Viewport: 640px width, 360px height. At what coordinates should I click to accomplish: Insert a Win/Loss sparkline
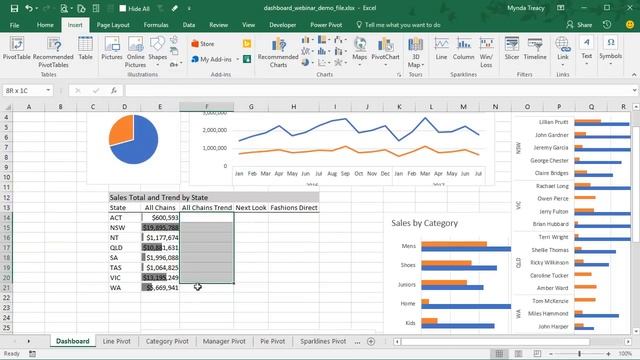[486, 52]
